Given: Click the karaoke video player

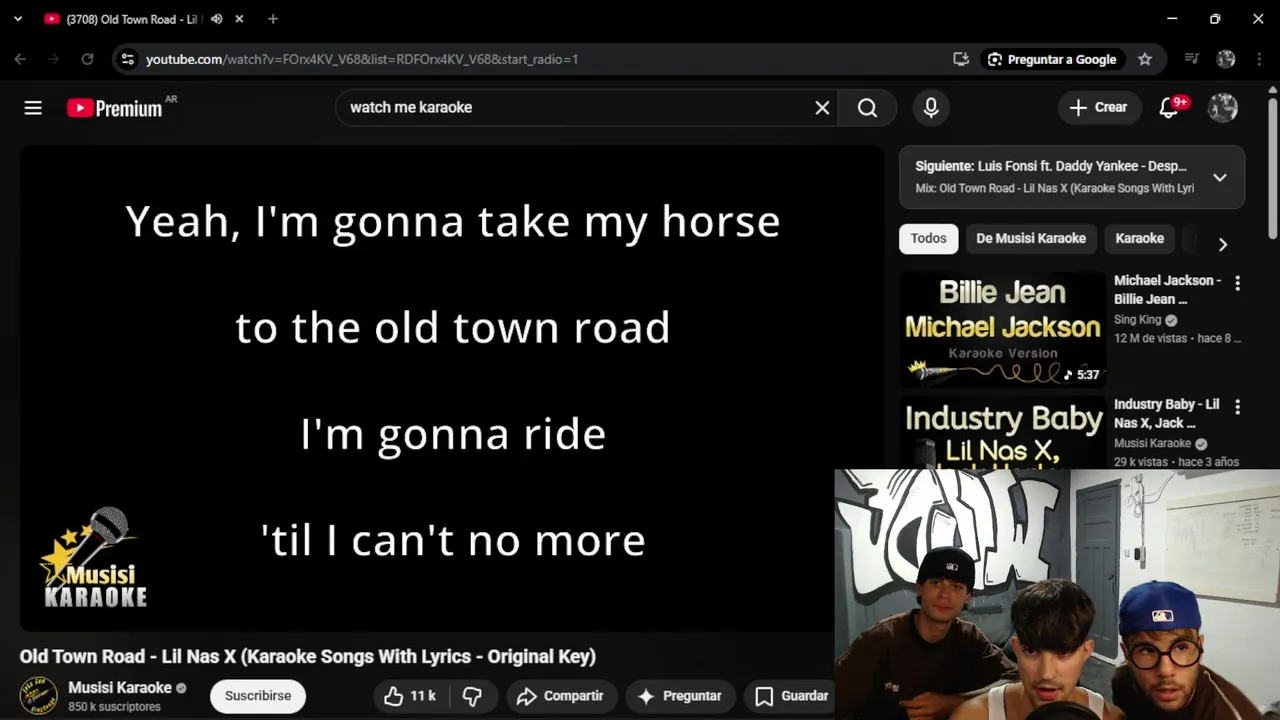Looking at the screenshot, I should click(452, 389).
